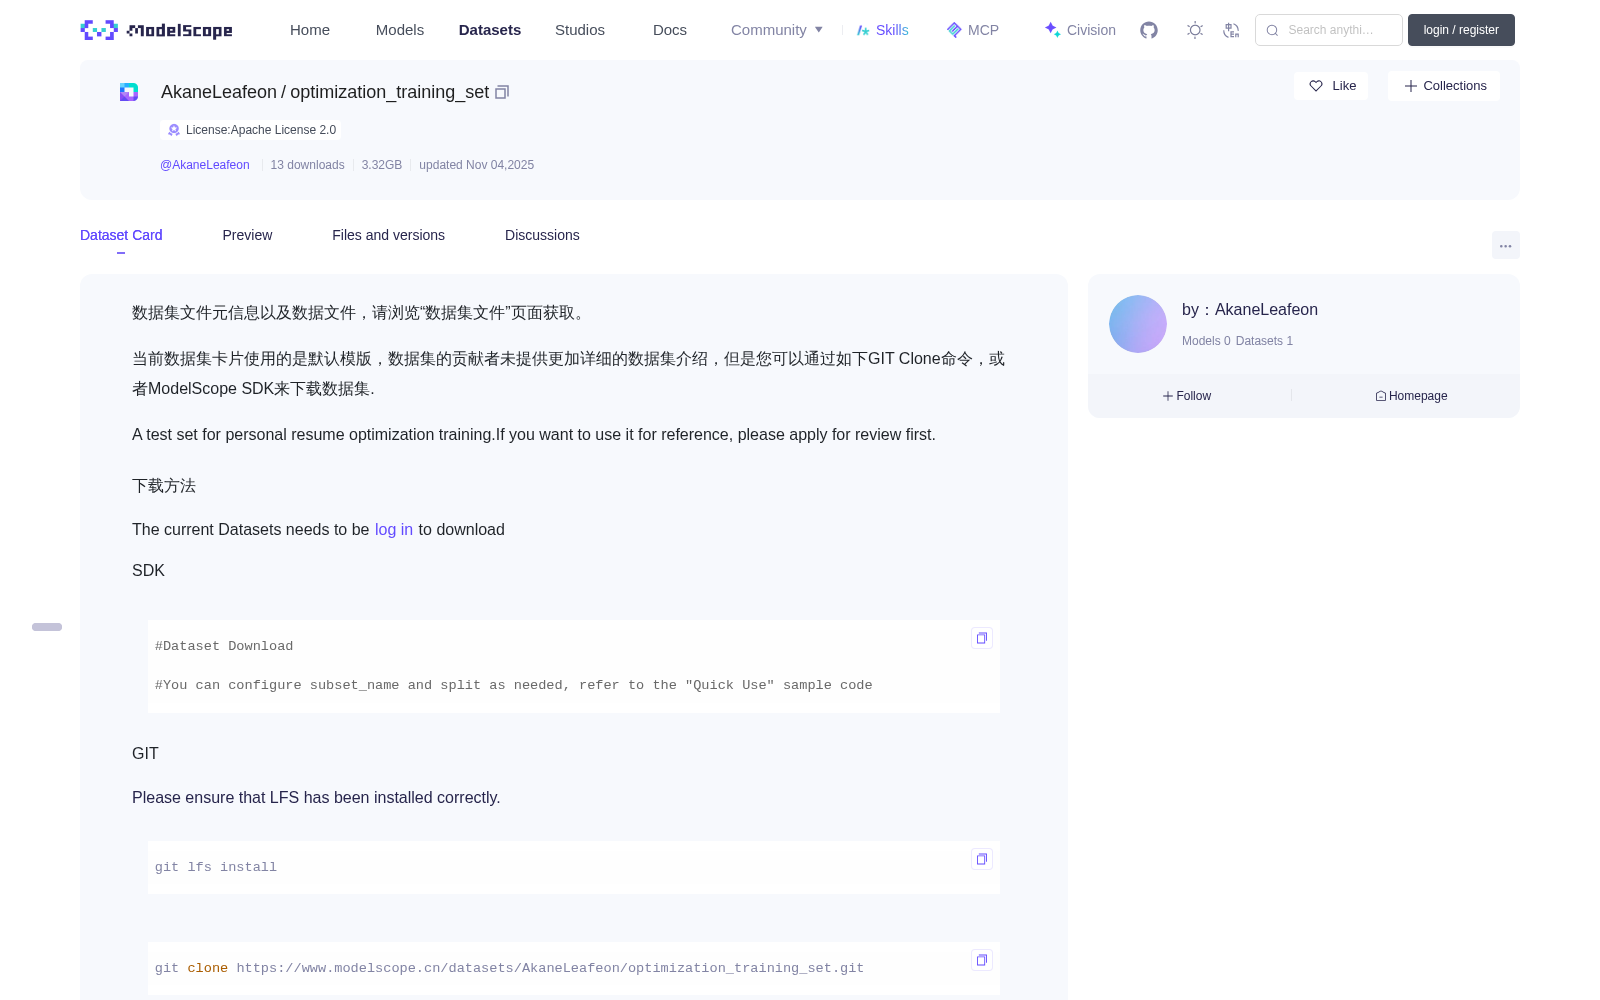Open AkaneLeafeon's Homepage
This screenshot has height=1000, width=1600.
pos(1411,396)
